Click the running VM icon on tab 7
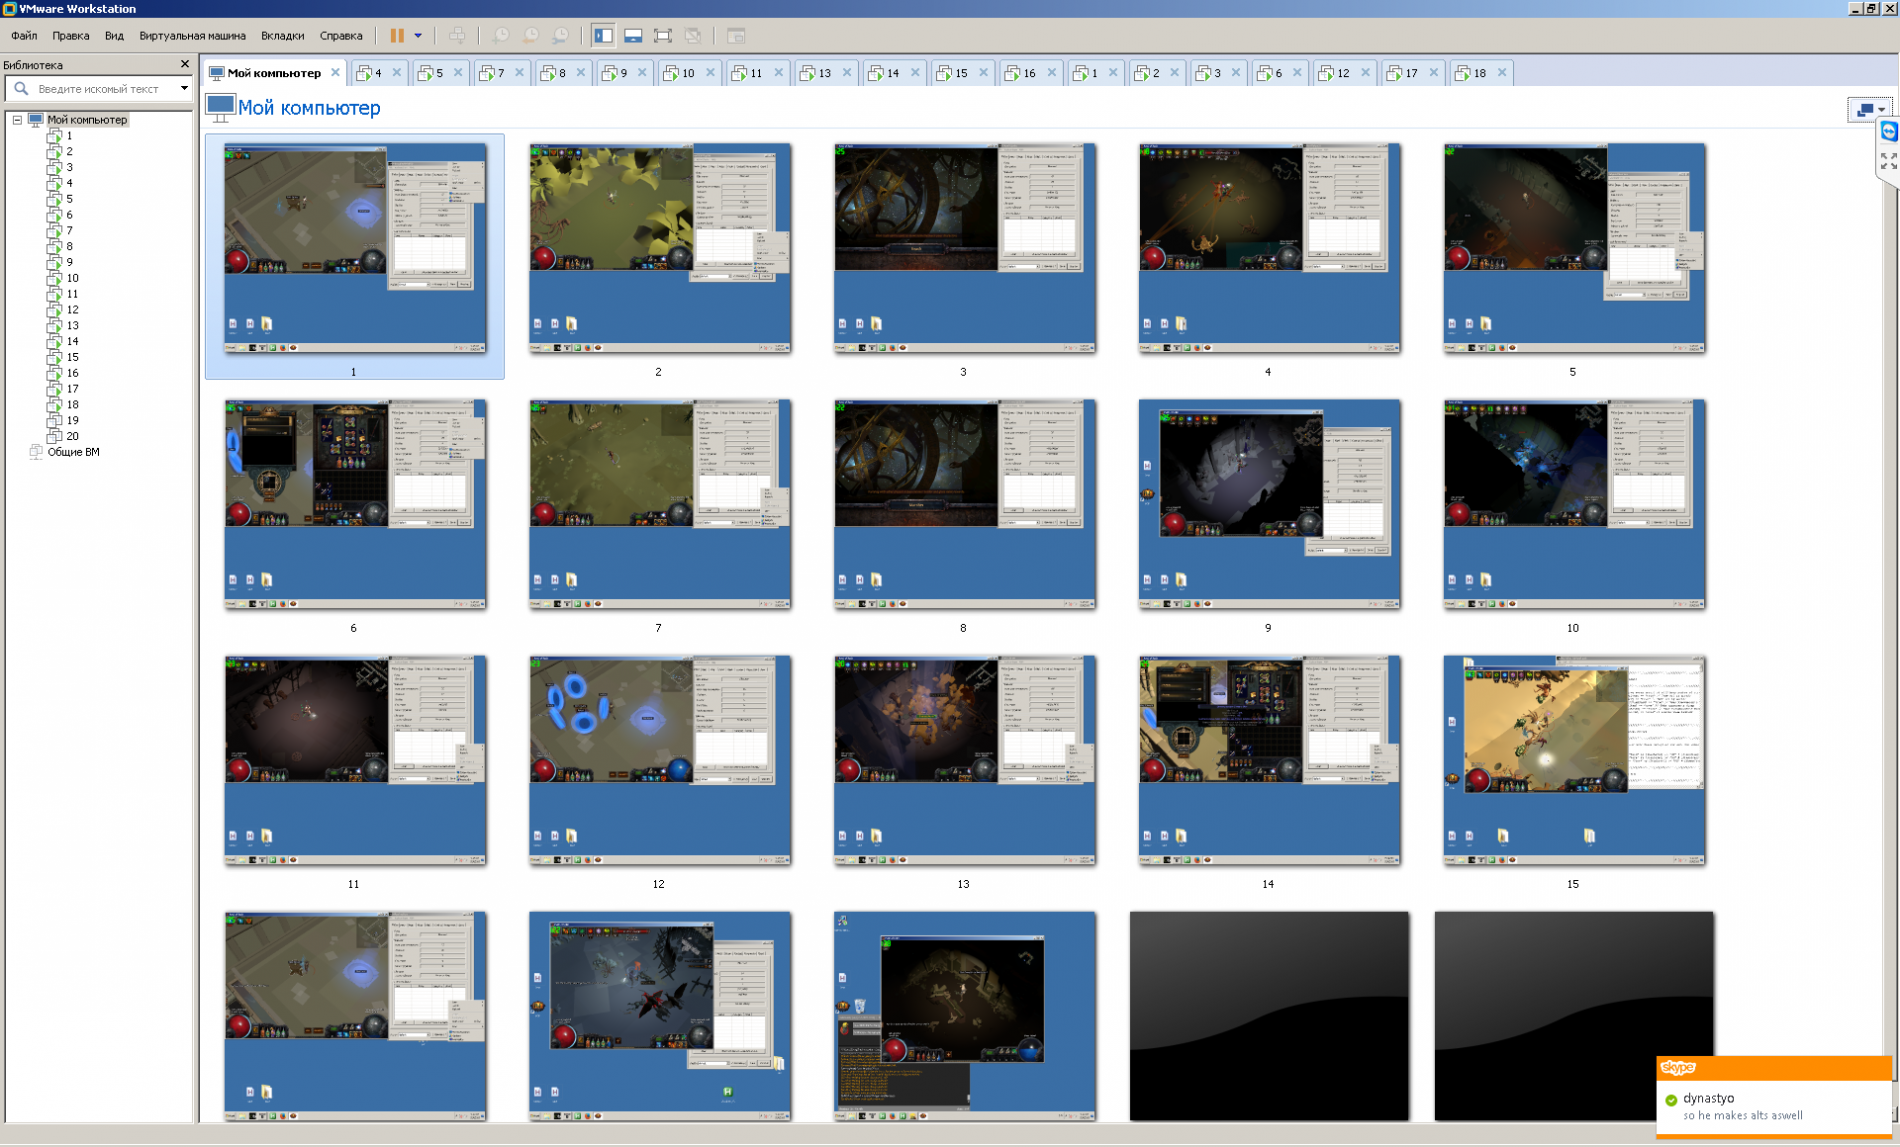 pyautogui.click(x=487, y=73)
